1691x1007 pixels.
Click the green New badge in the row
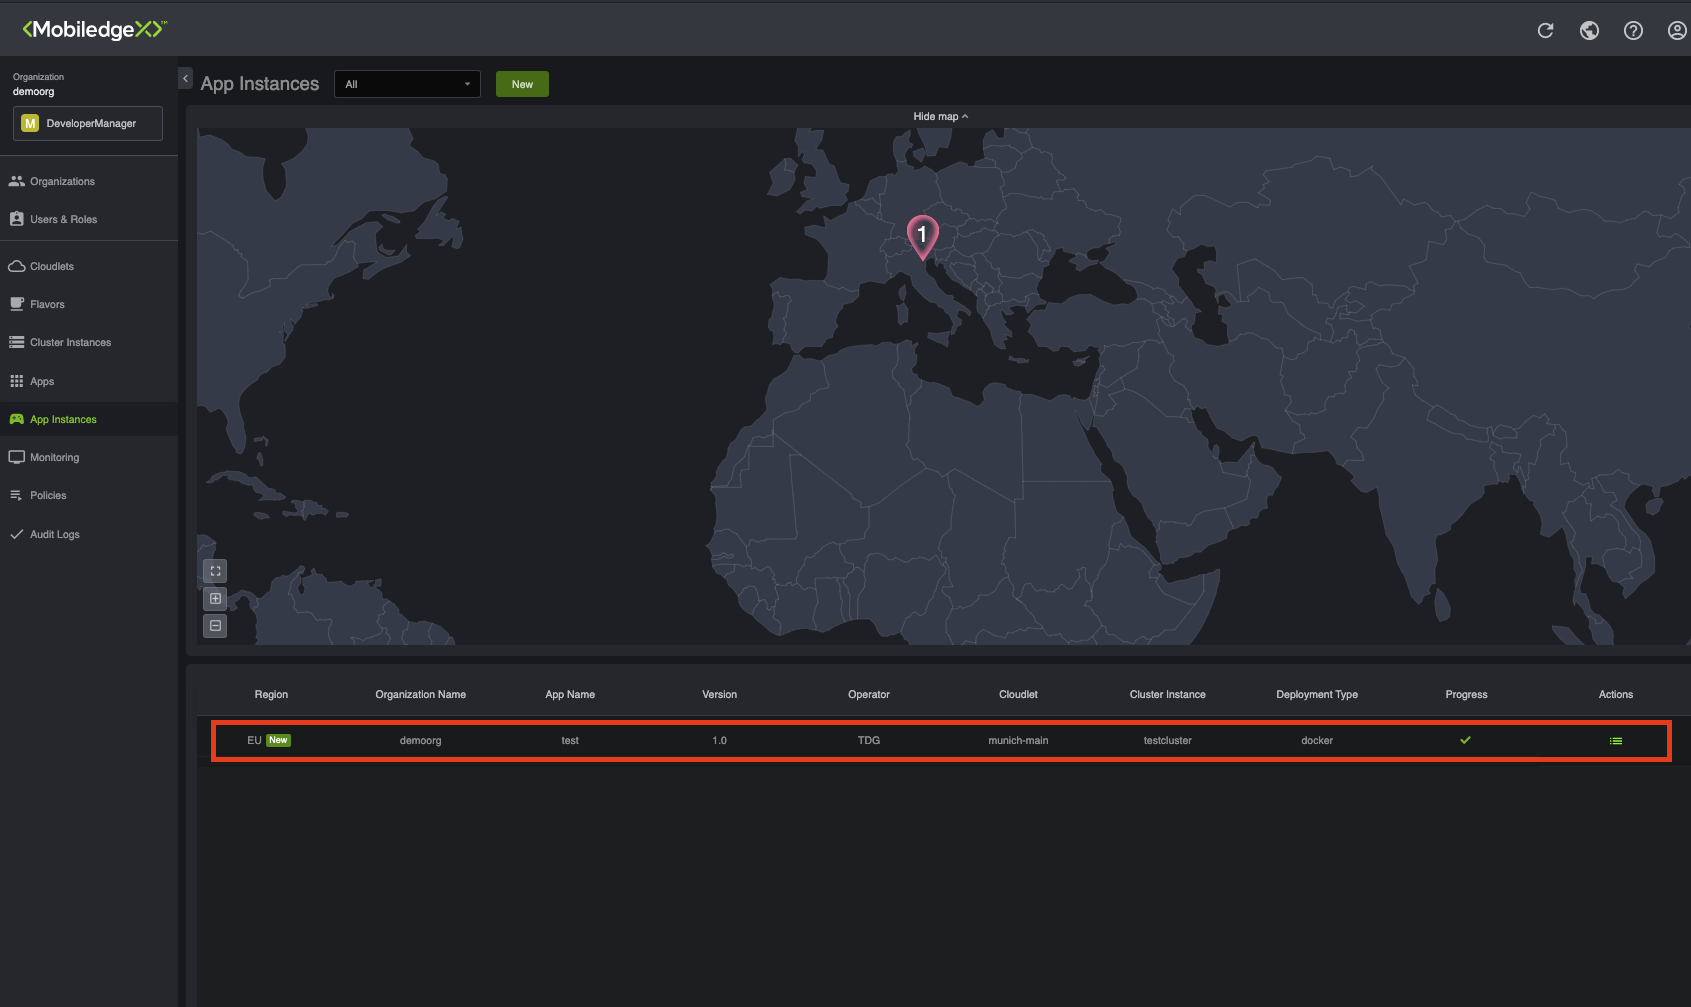click(x=278, y=740)
